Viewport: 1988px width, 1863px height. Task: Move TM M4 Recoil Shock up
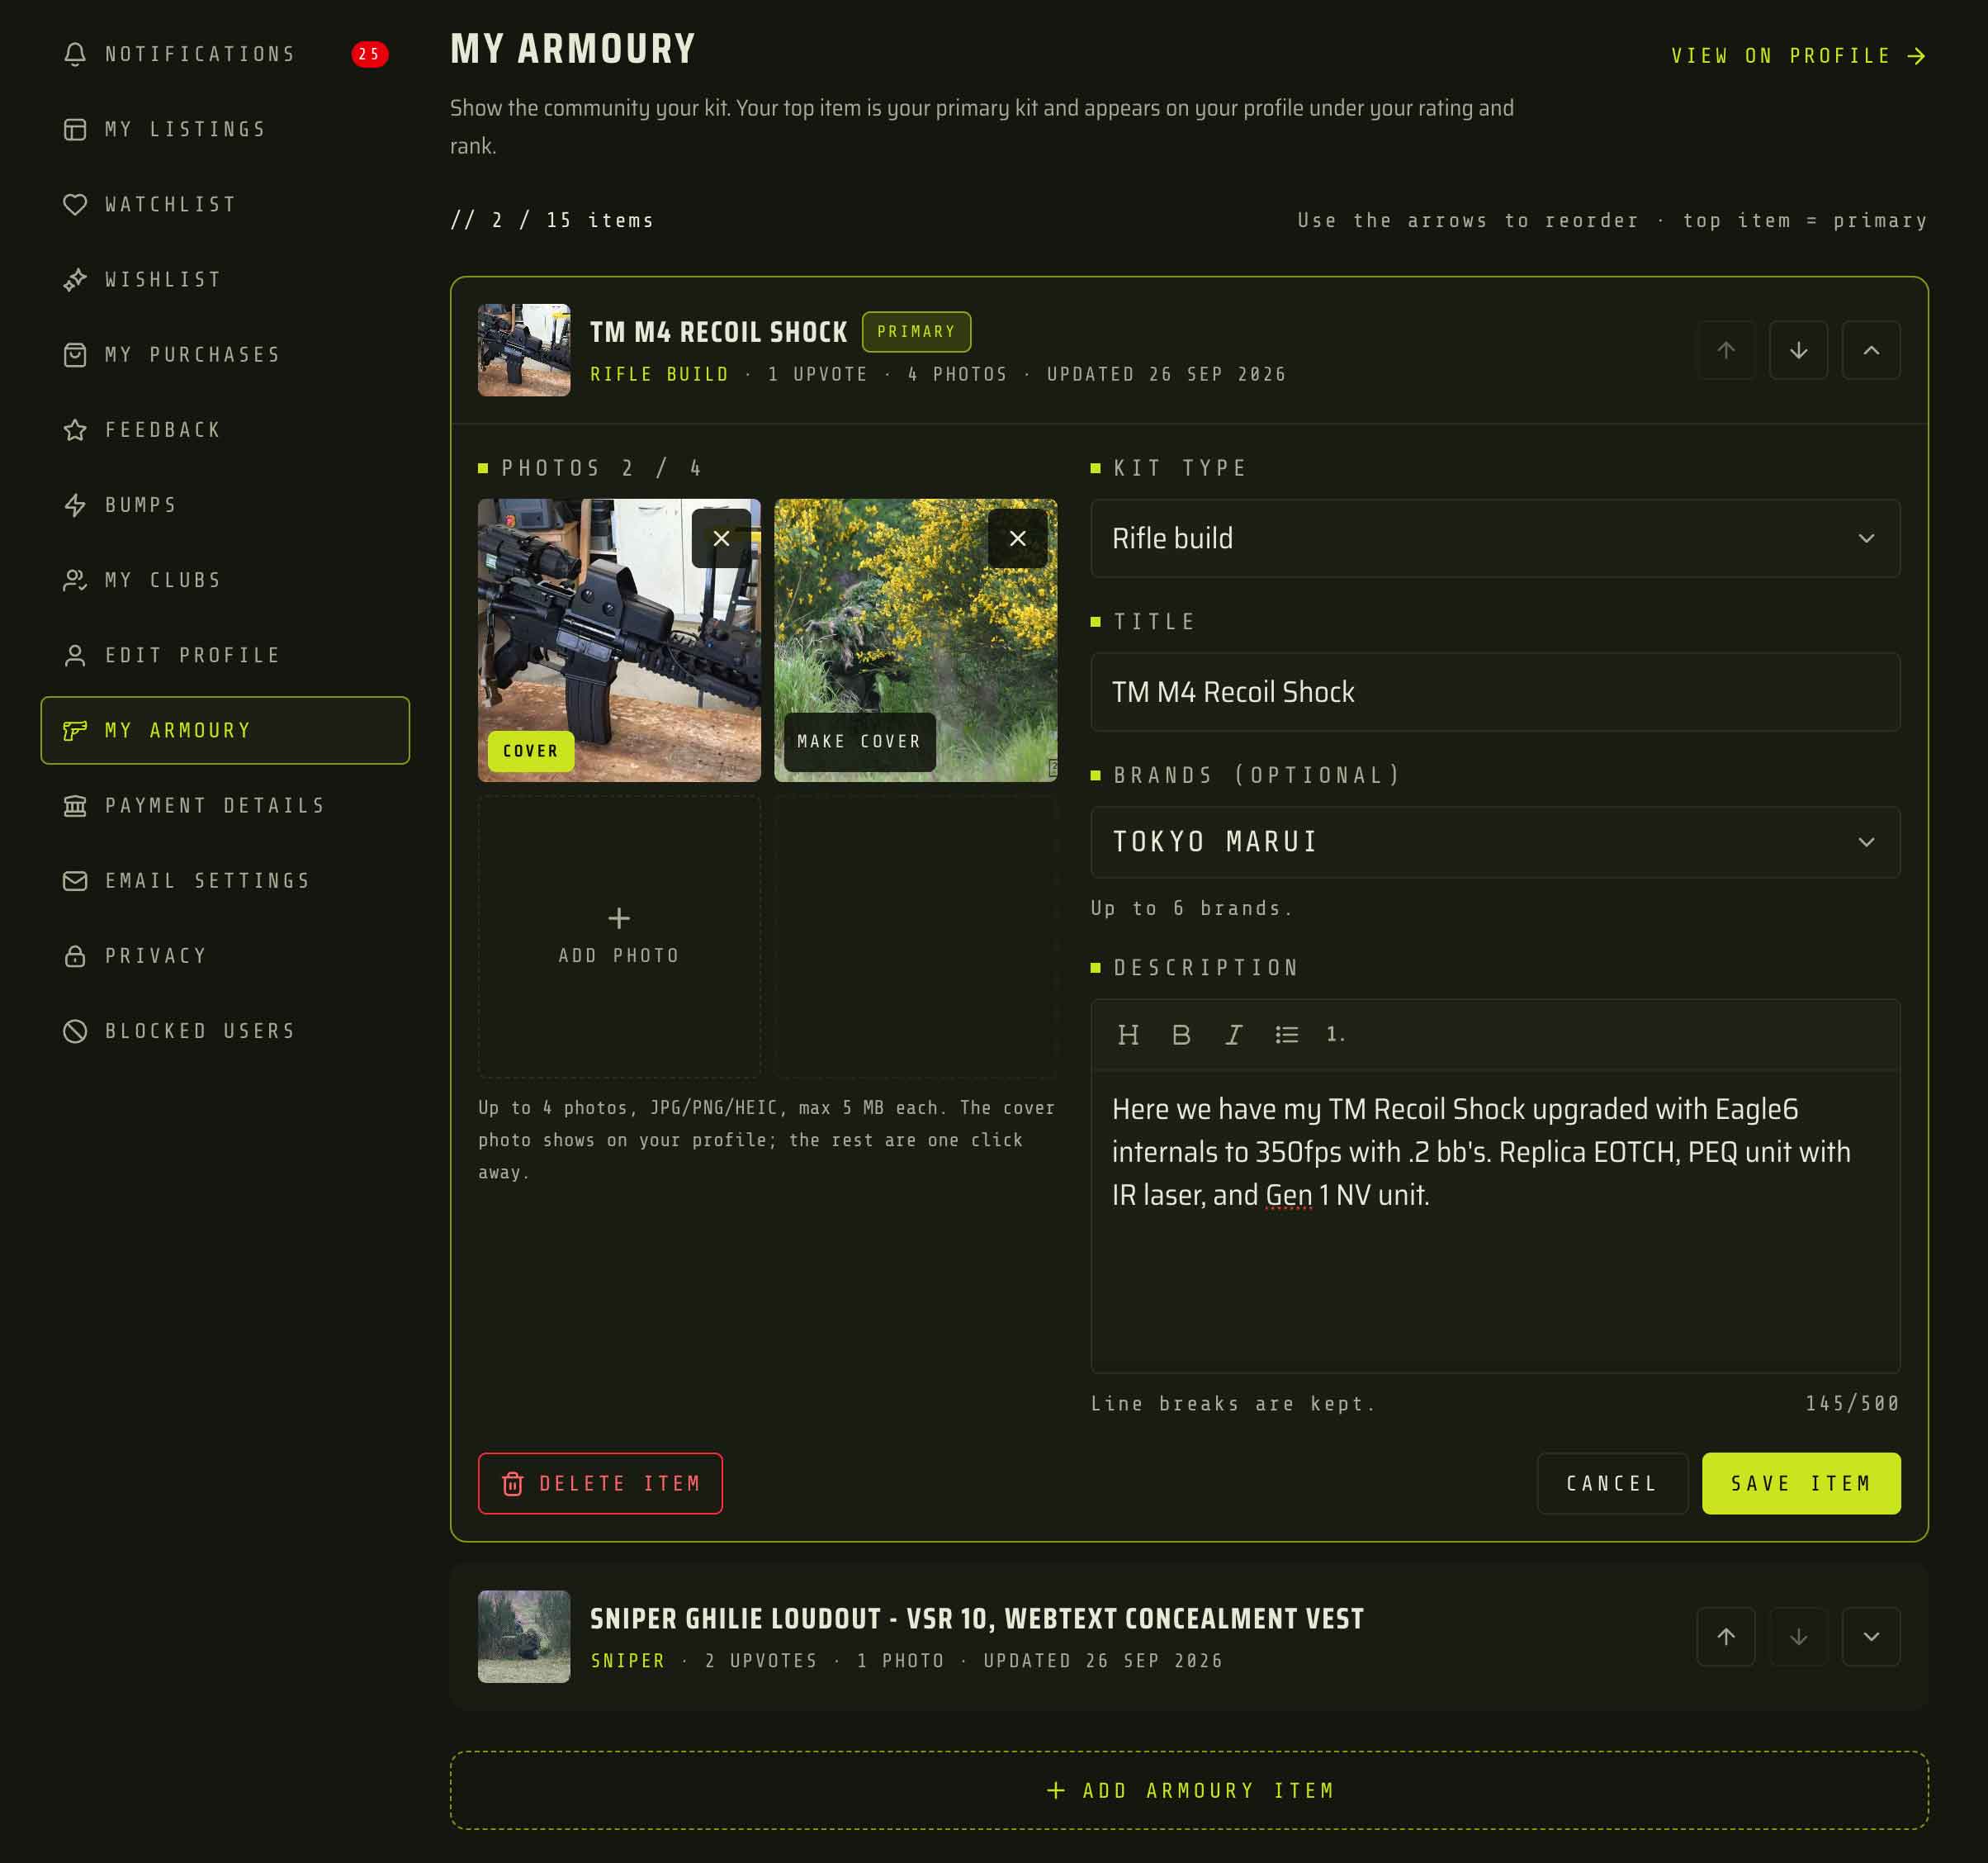[1726, 350]
